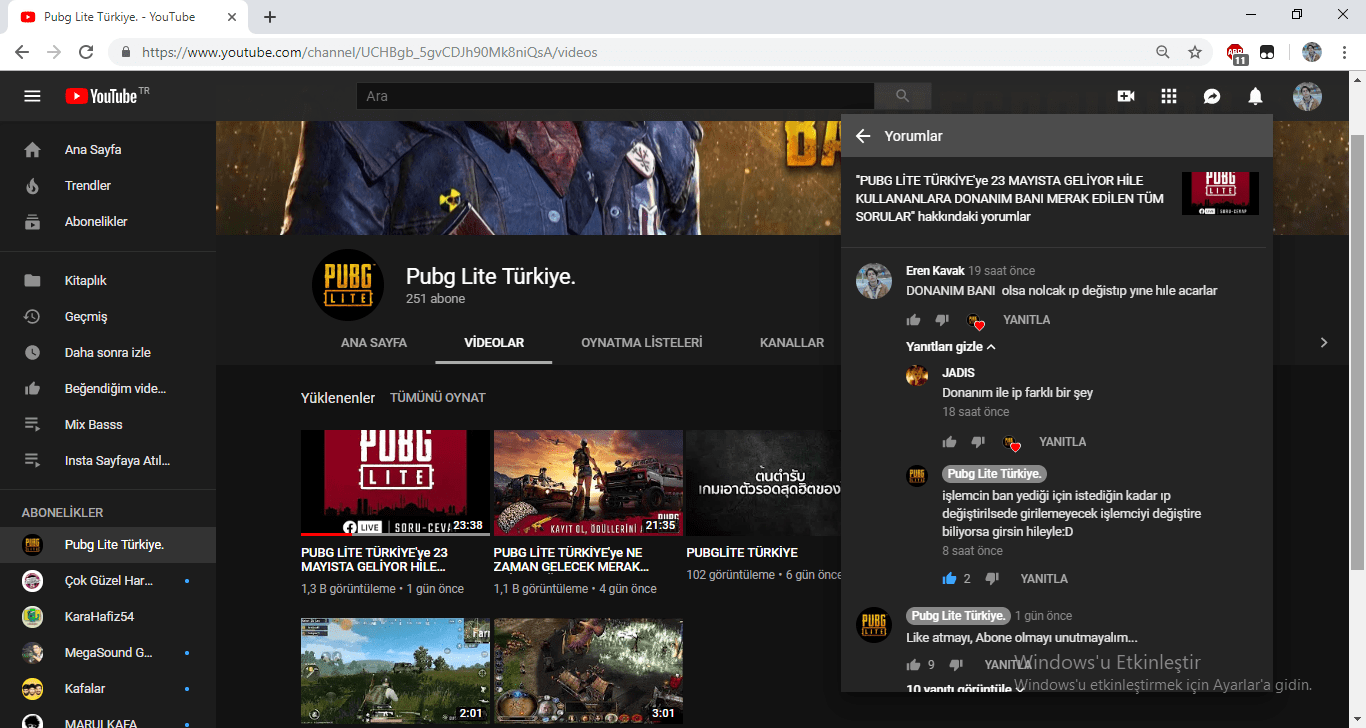This screenshot has height=728, width=1366.
Task: Open Kitaplık in the sidebar
Action: click(108, 281)
